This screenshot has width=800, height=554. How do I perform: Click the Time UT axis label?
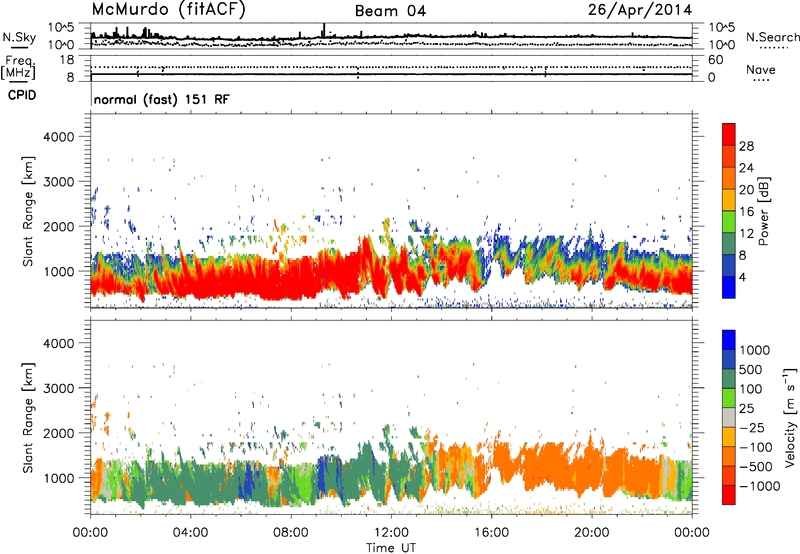(x=391, y=548)
